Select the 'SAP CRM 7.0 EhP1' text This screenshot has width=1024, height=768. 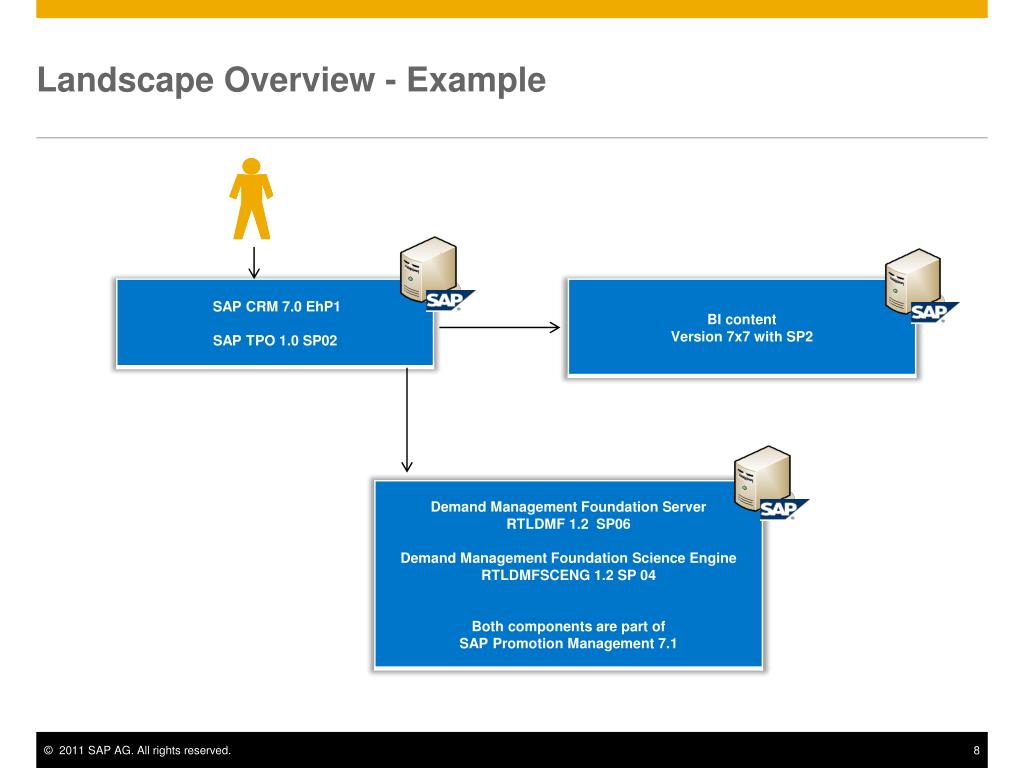[x=276, y=306]
